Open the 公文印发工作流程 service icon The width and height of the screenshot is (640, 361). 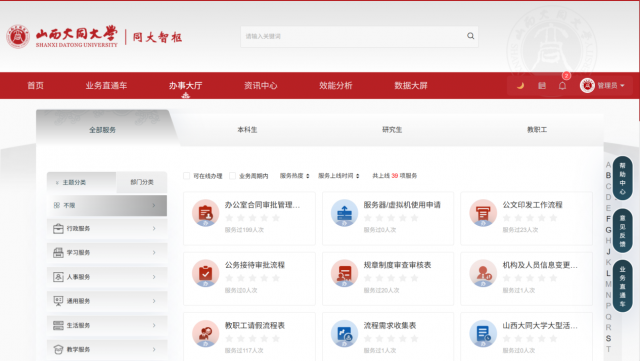pos(483,213)
